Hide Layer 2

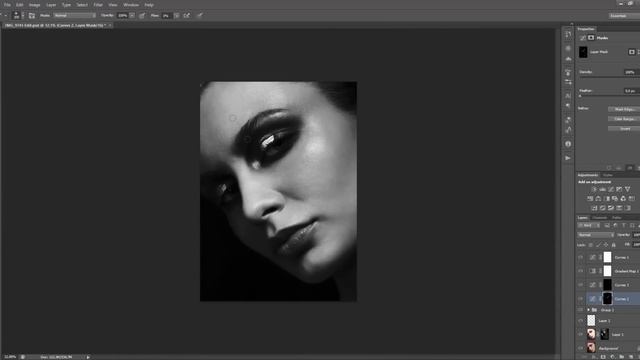pyautogui.click(x=581, y=321)
